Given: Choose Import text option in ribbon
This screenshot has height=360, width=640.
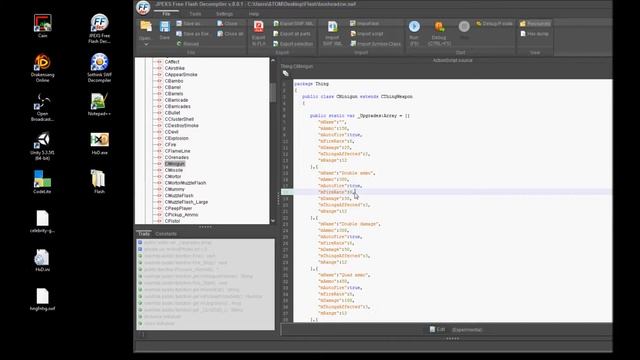Looking at the screenshot, I should coord(364,24).
